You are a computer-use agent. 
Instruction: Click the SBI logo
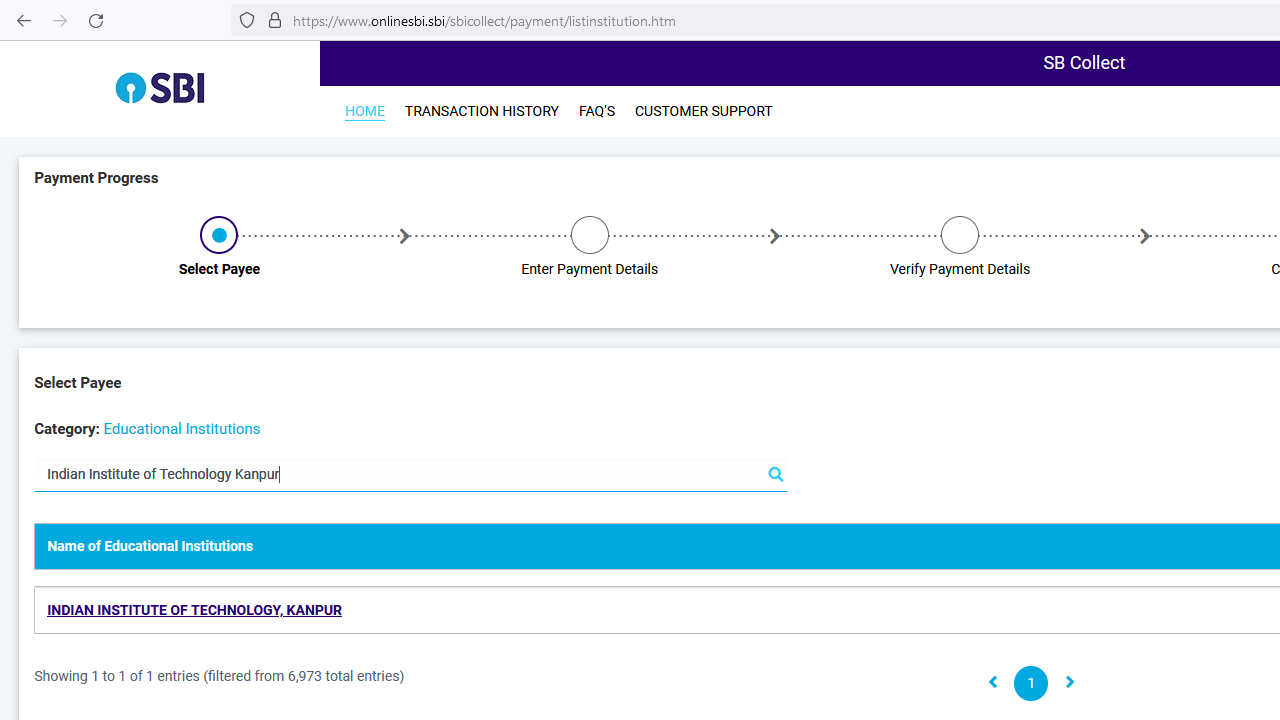coord(160,88)
